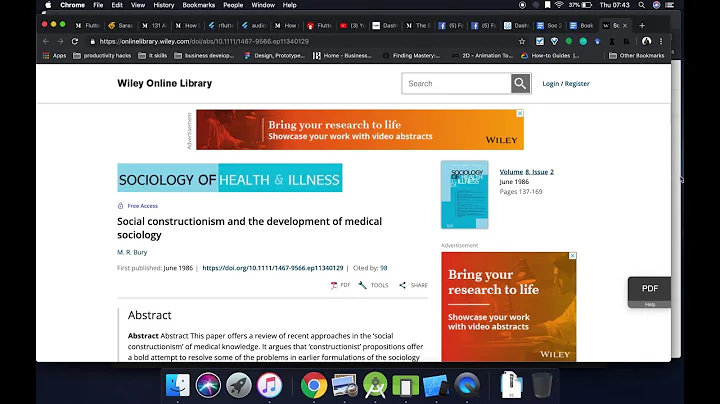Open the It skills bookmark folder
Viewport: 720px width, 404px height.
[152, 56]
